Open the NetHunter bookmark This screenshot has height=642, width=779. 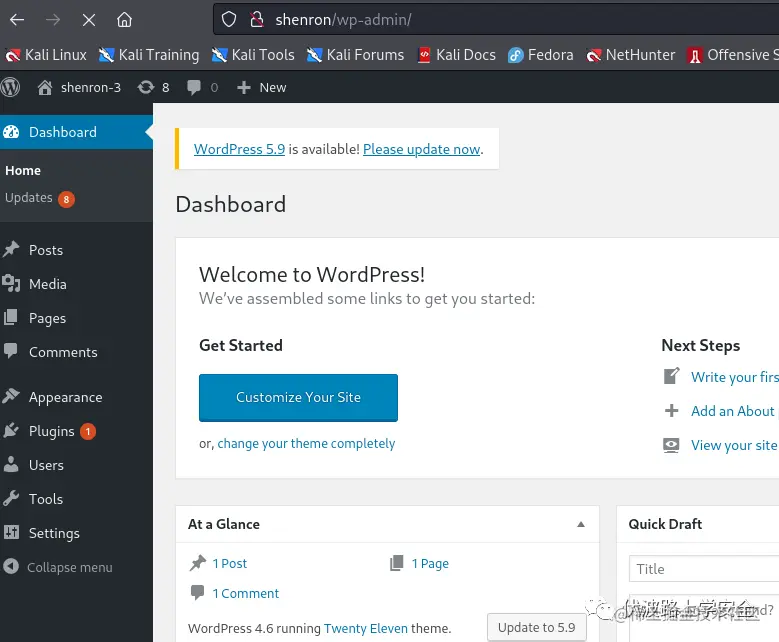[631, 55]
